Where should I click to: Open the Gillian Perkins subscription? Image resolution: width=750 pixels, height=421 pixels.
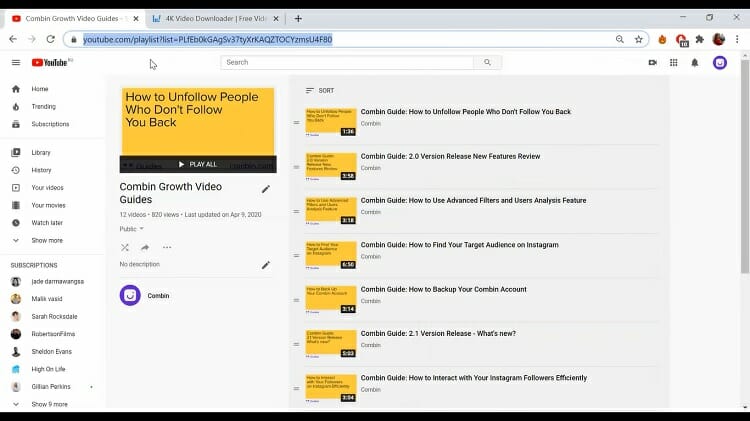[53, 387]
